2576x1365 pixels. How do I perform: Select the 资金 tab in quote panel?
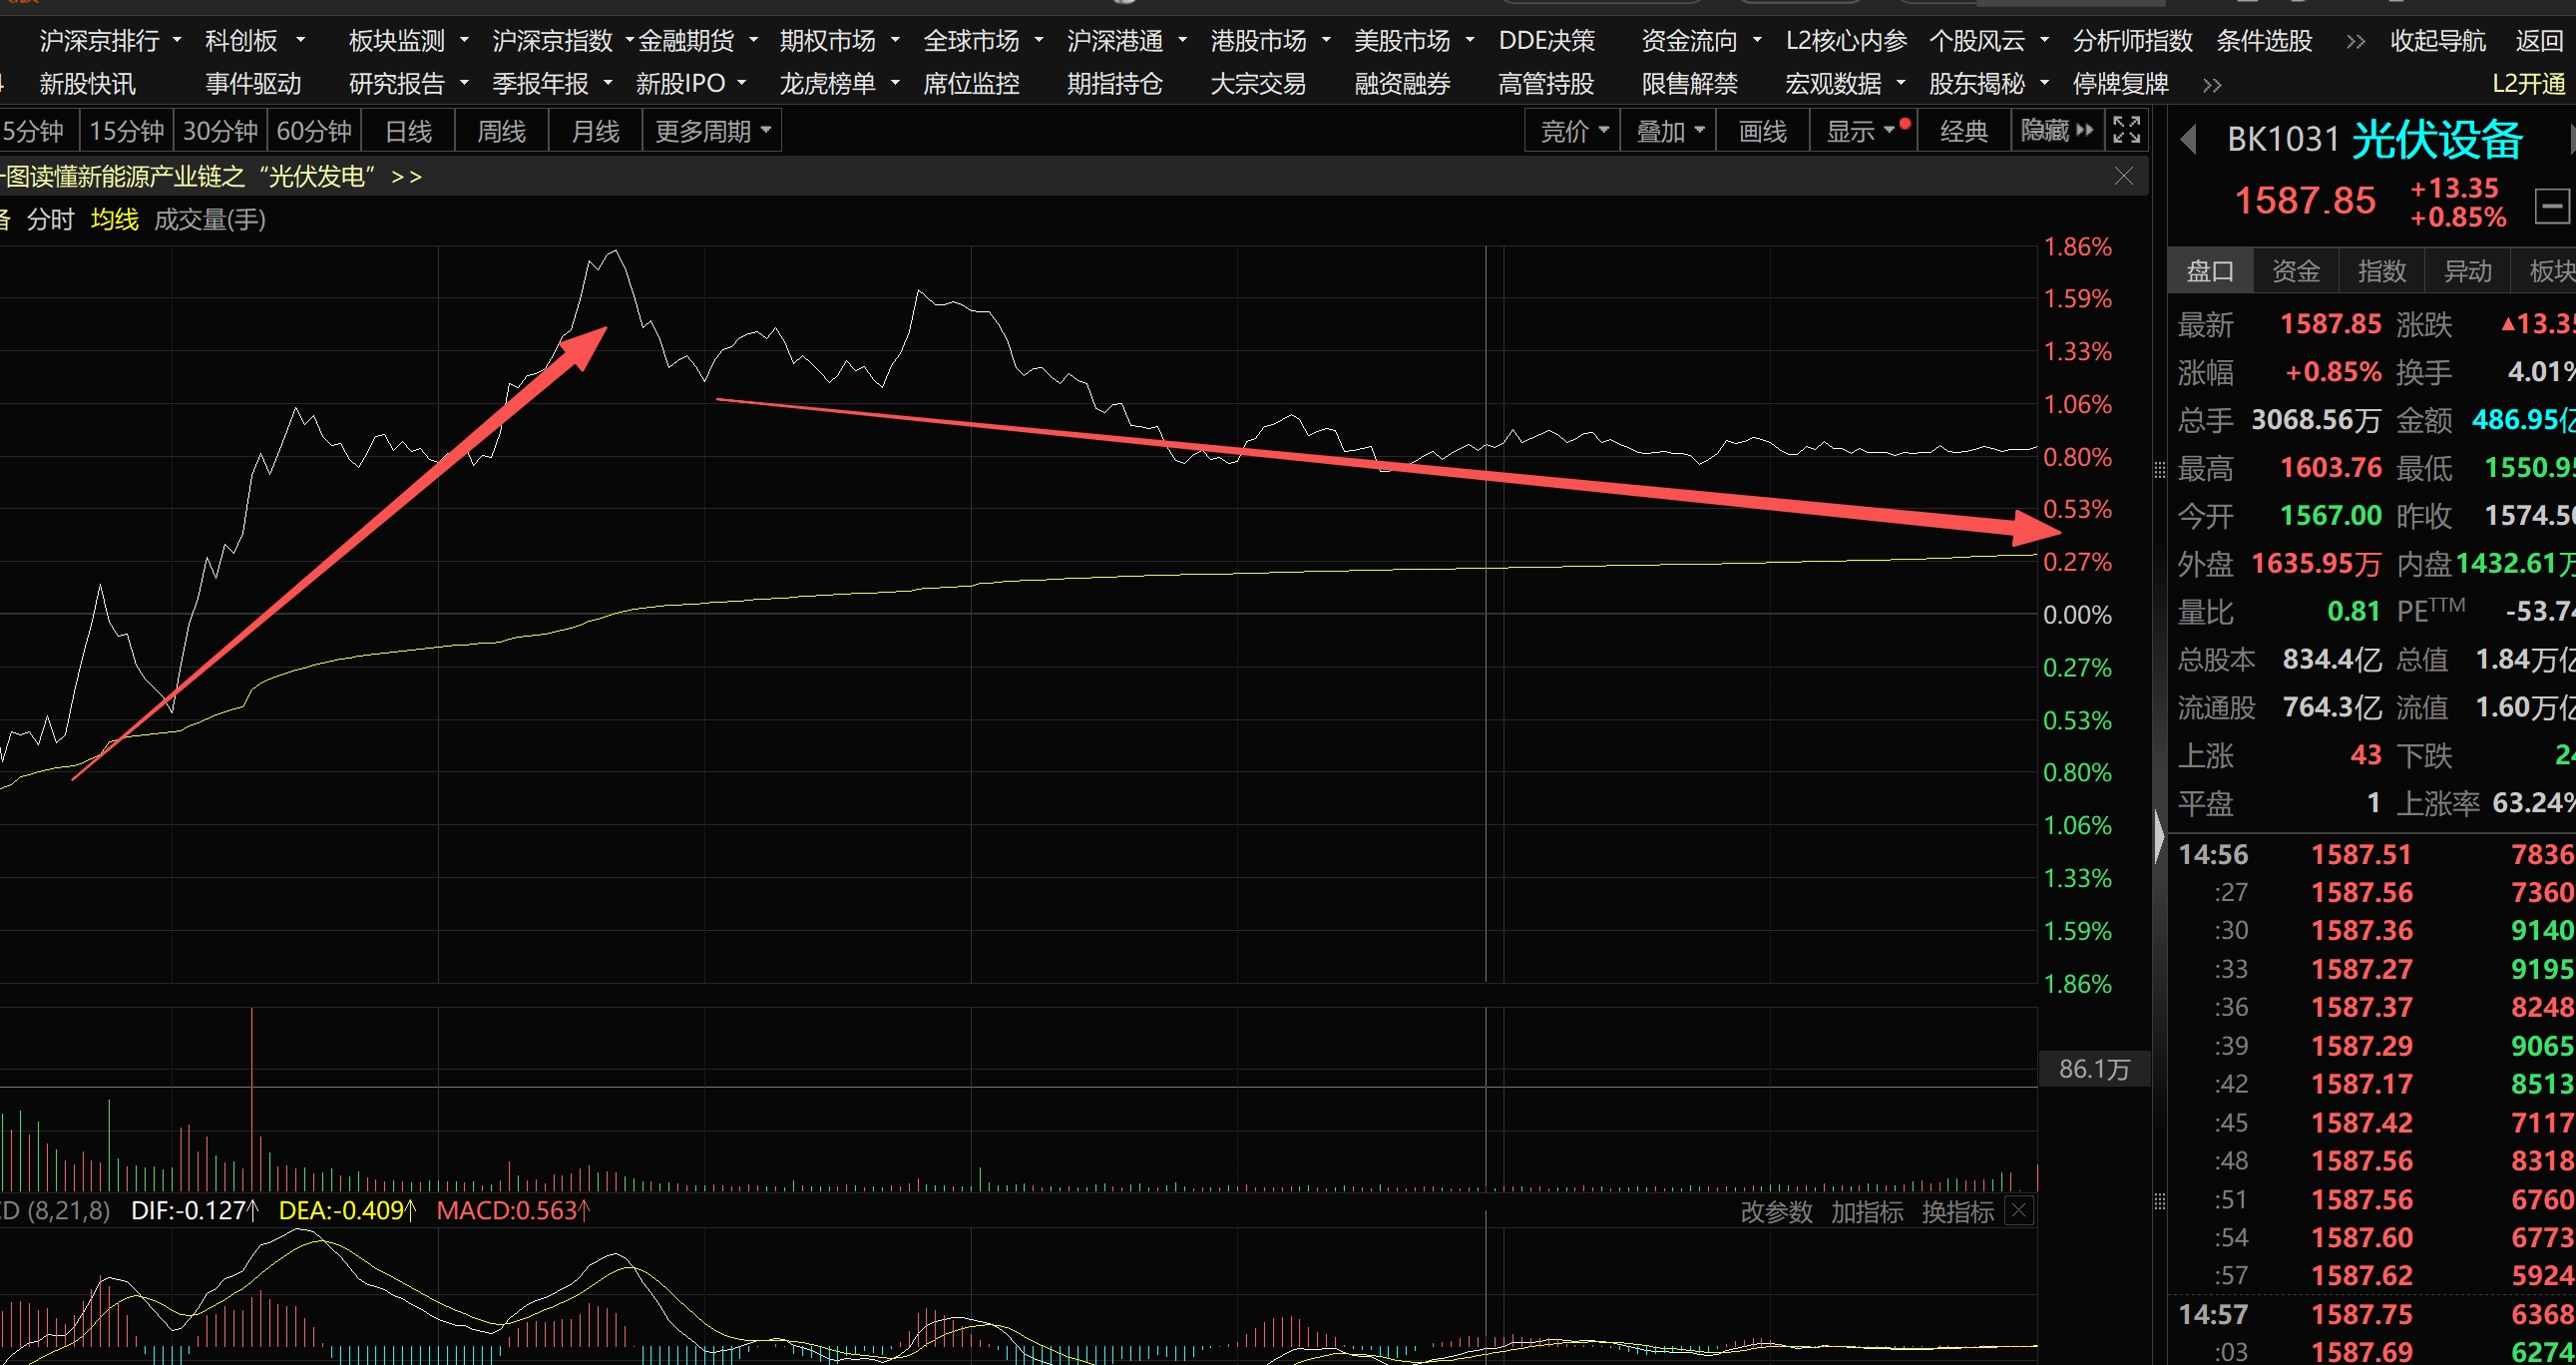click(2295, 271)
